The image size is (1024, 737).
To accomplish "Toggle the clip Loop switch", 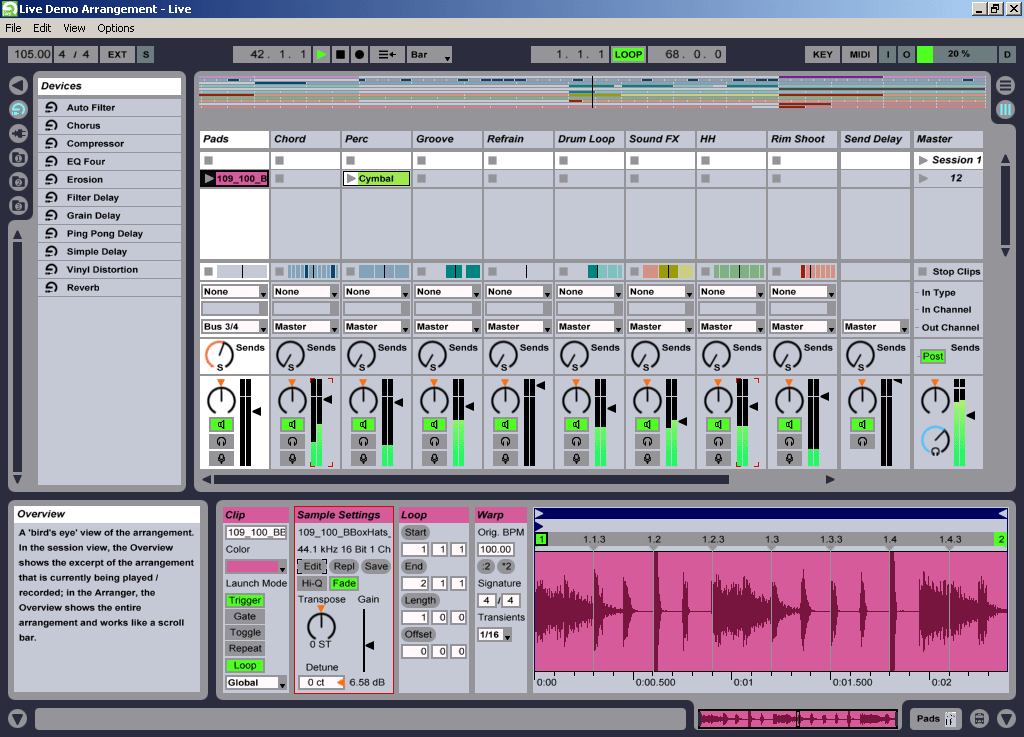I will coord(245,665).
